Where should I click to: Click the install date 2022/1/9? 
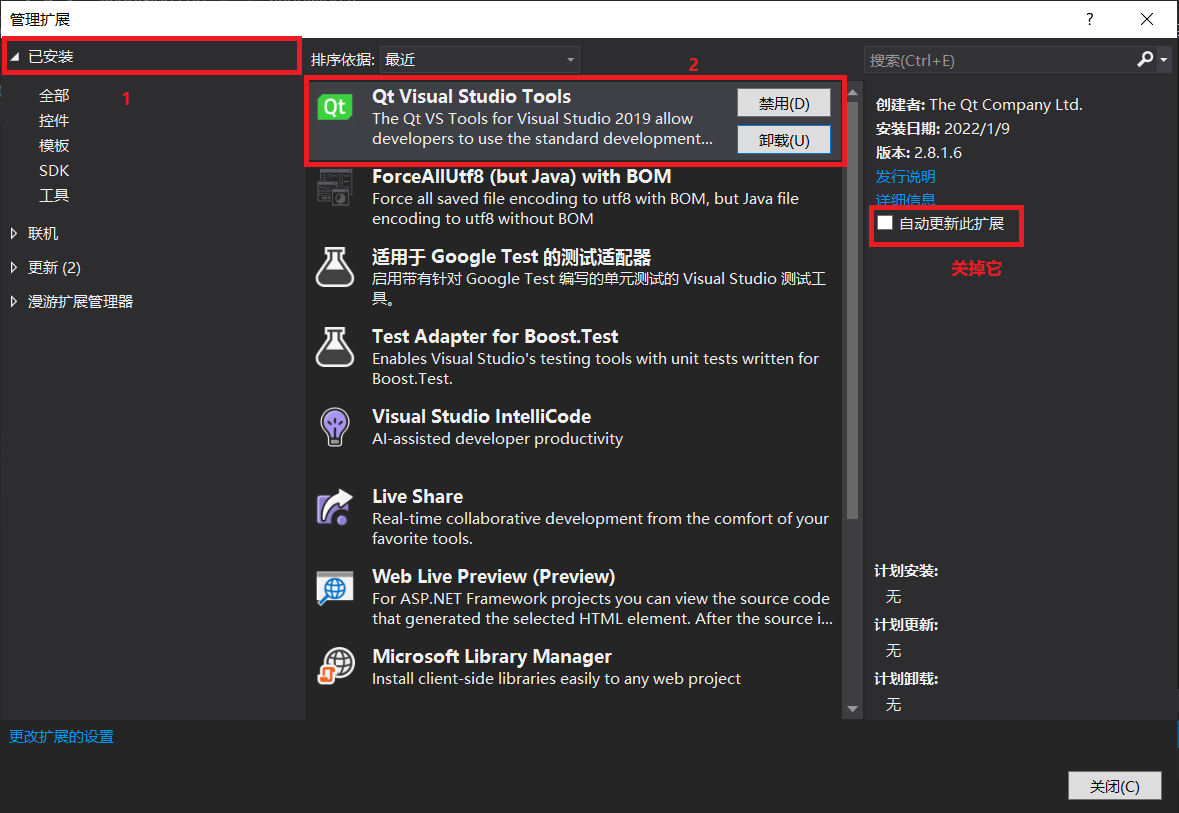977,129
